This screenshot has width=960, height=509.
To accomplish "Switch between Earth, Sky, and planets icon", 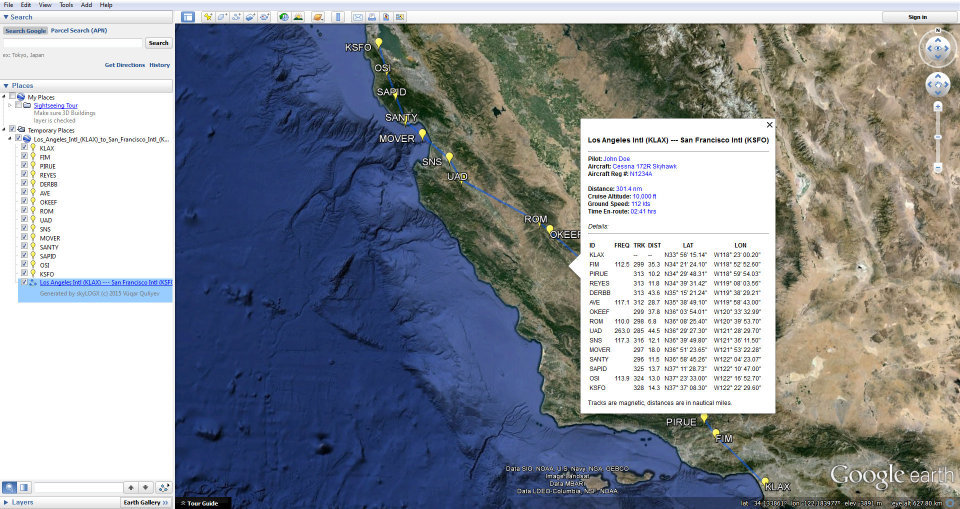I will (318, 17).
